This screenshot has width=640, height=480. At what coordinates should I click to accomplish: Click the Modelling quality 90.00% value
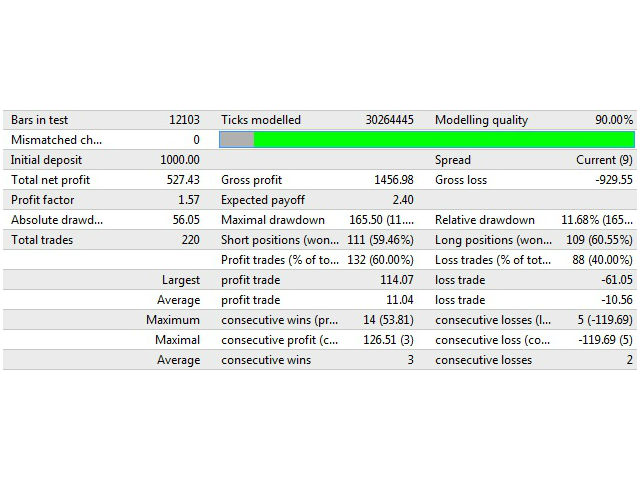click(x=614, y=120)
